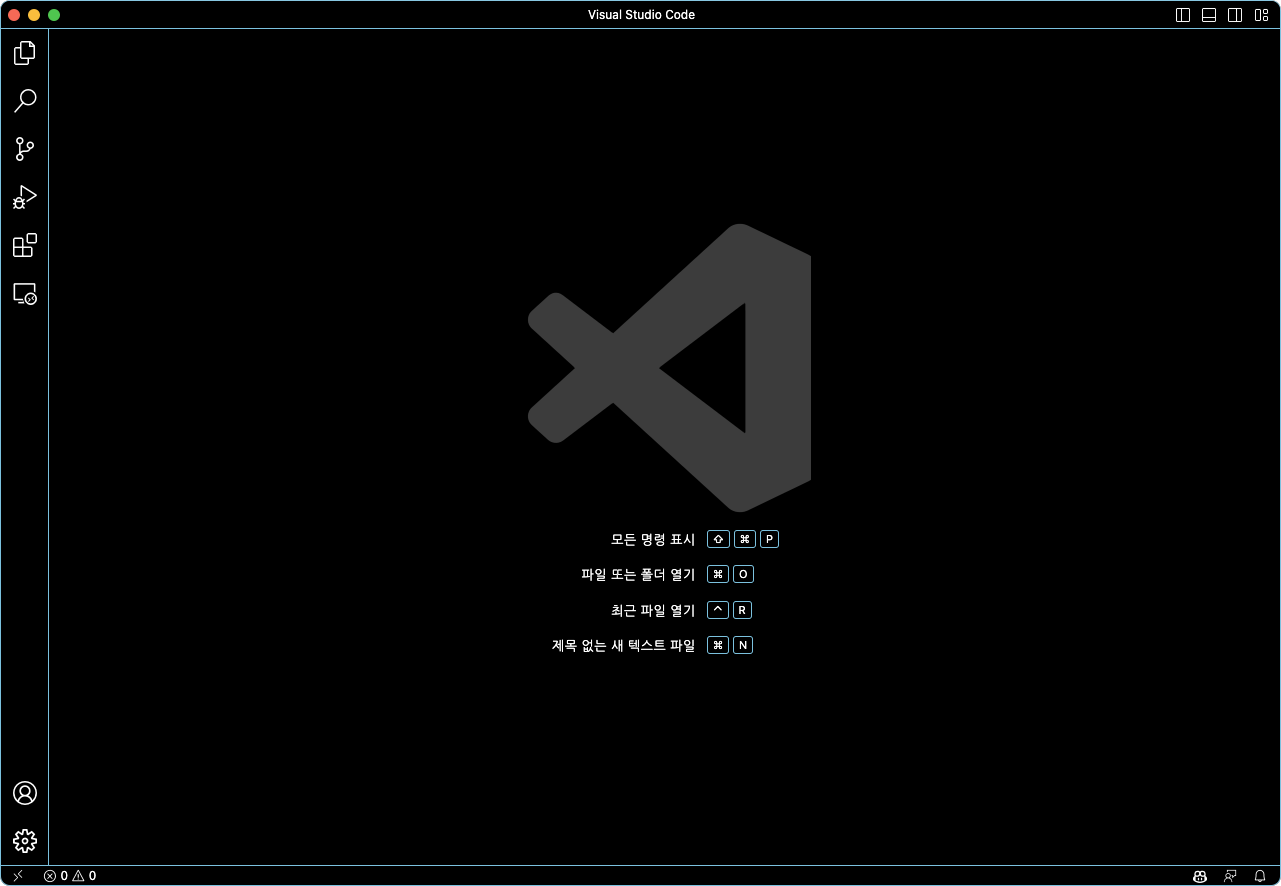Toggle the primary side bar layout button

pos(1183,15)
